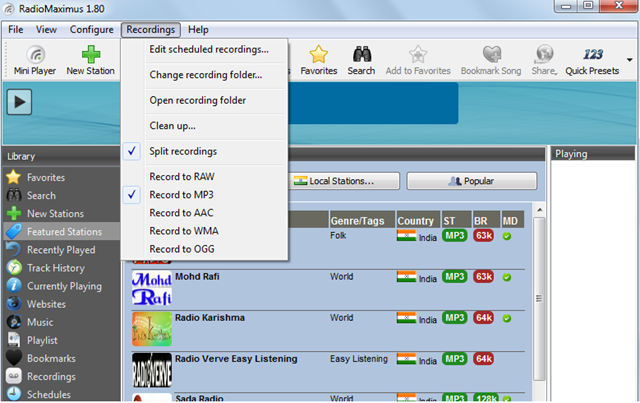Click the Local Stations button
Viewport: 640px width, 403px height.
pyautogui.click(x=343, y=181)
